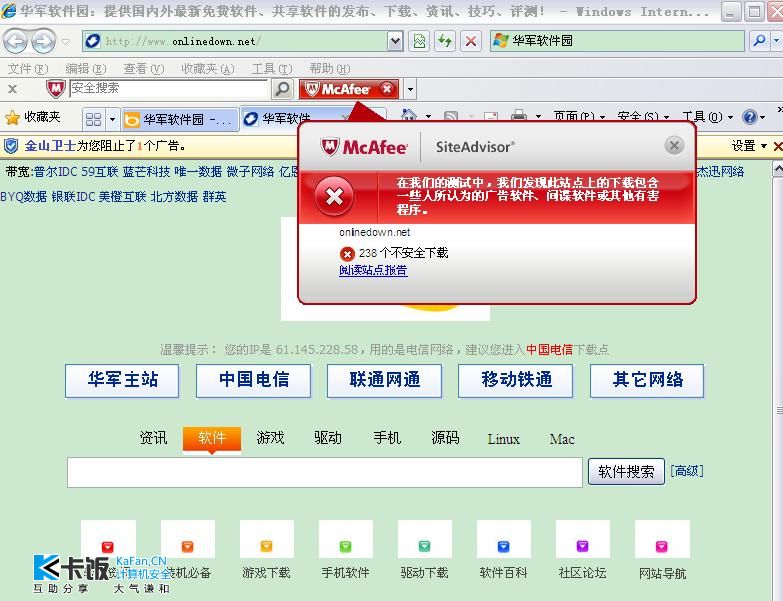This screenshot has height=601, width=783.
Task: Open the 阅读站点报告 link
Action: click(373, 270)
